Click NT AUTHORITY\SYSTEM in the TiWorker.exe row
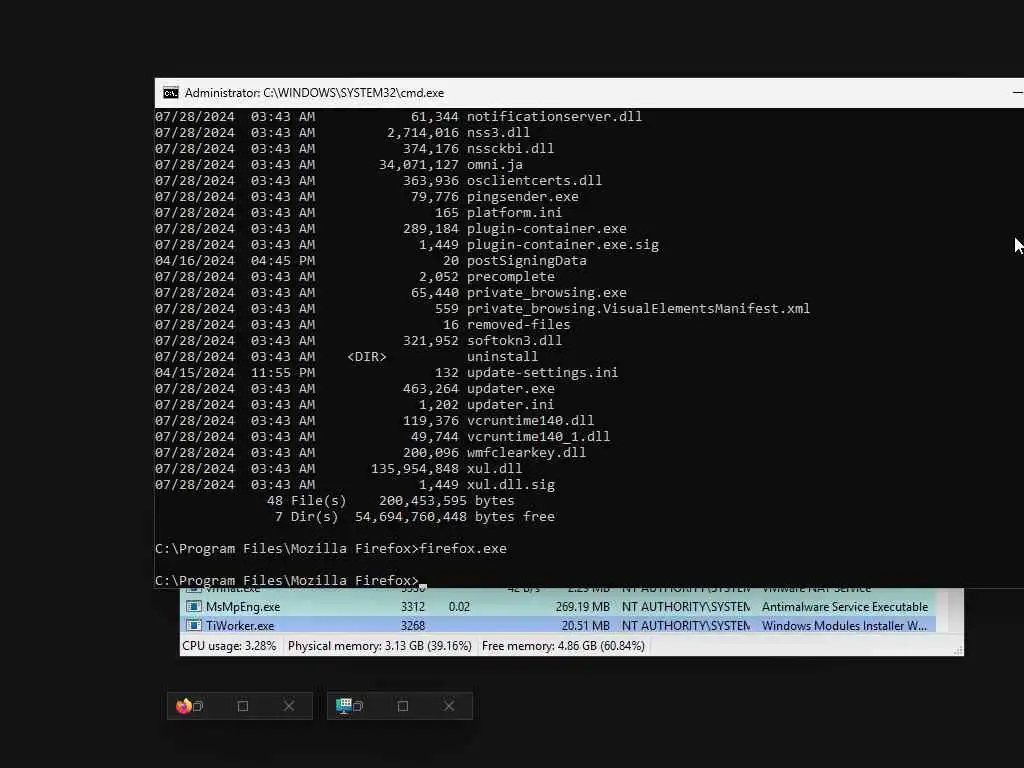 [686, 626]
